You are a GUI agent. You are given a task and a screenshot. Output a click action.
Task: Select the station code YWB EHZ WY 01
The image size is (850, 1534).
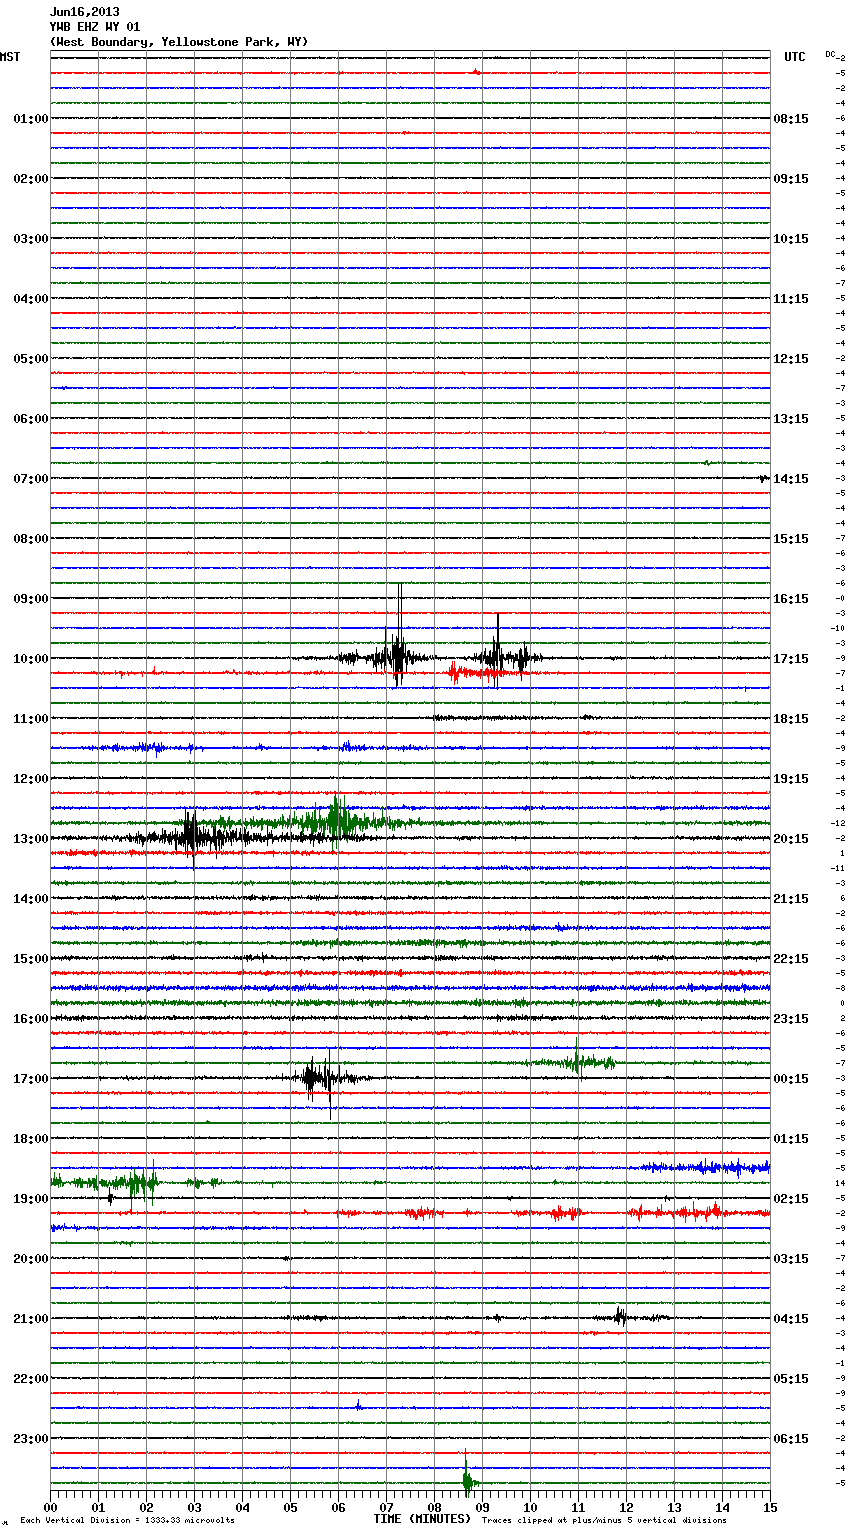tap(95, 27)
